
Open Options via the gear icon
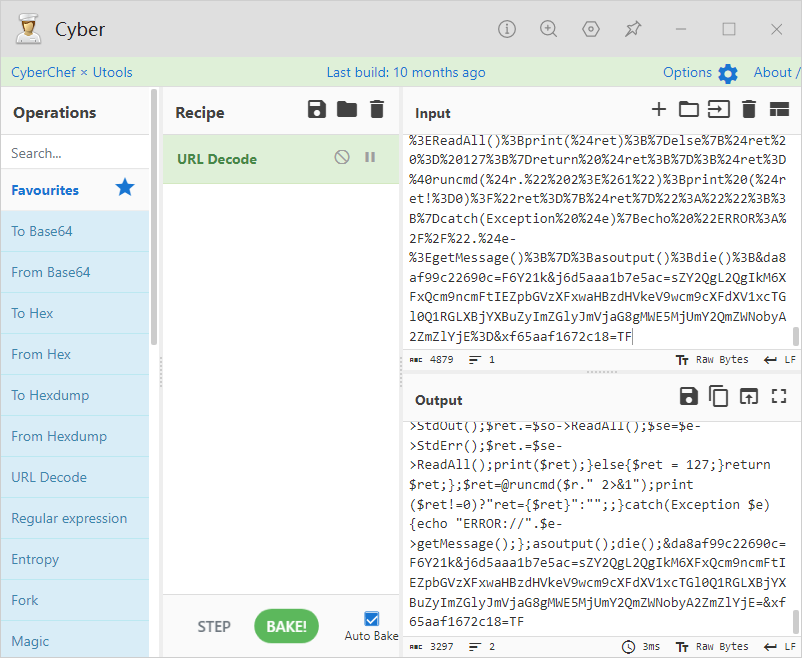(728, 74)
